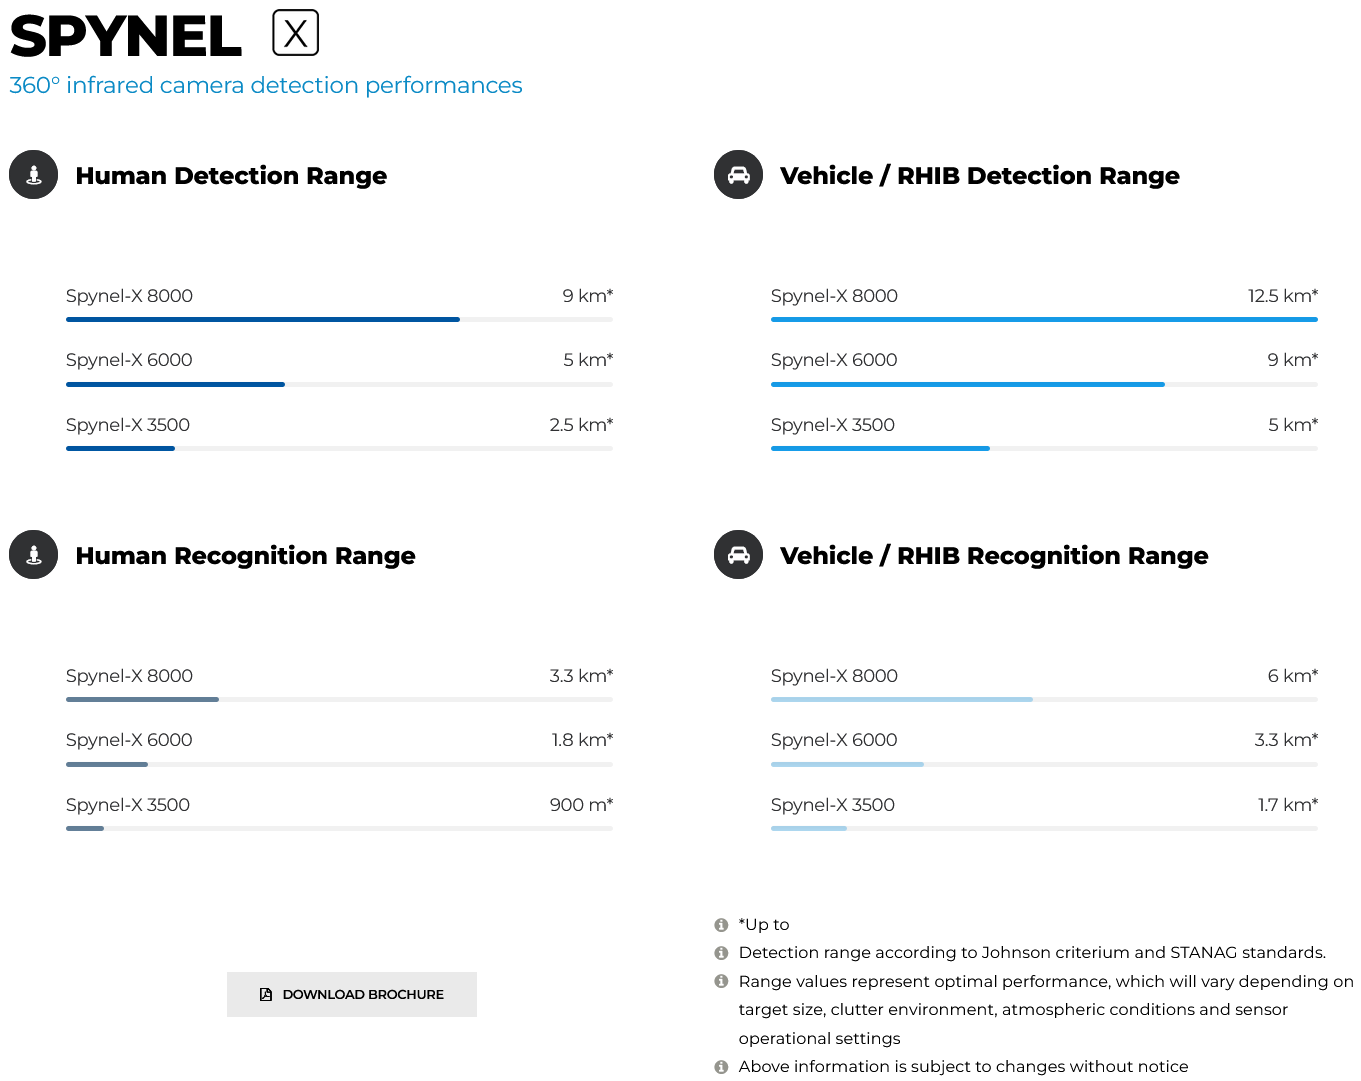Click the 360° infrared camera detection subtitle
The image size is (1361, 1081).
[266, 86]
